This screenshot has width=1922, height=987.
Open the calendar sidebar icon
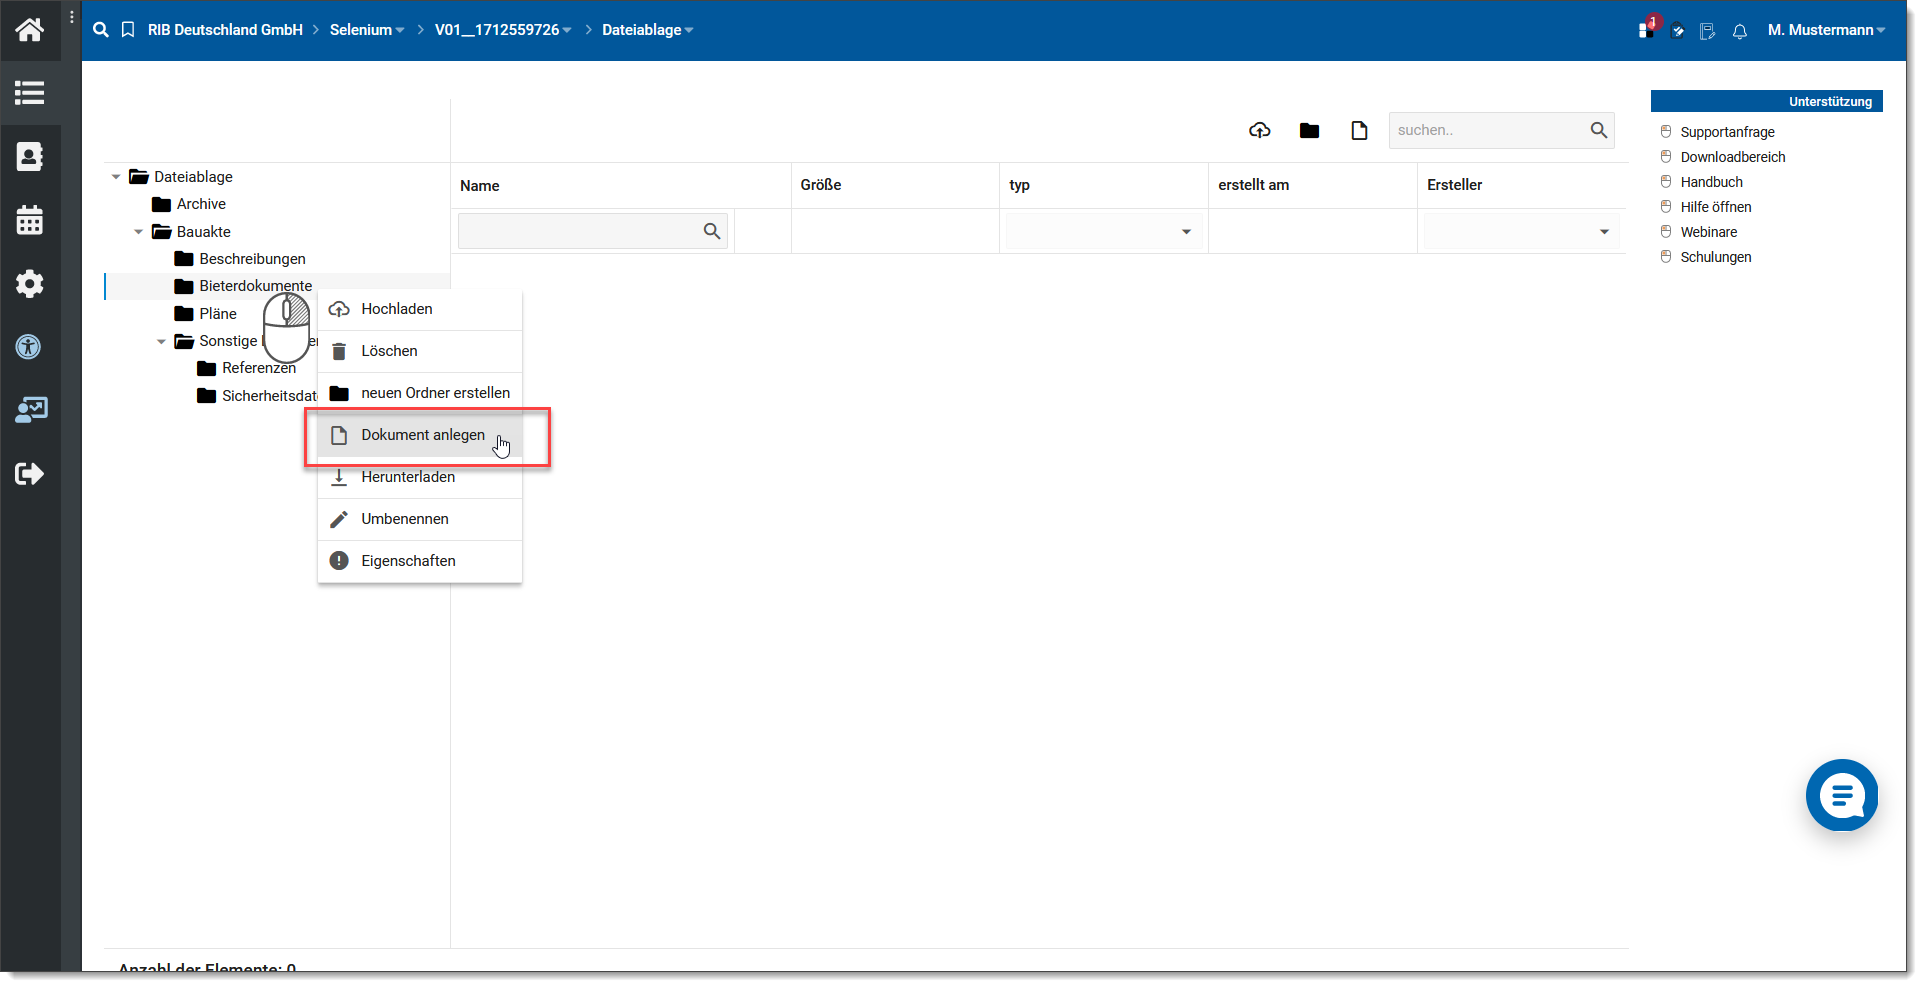pos(30,220)
